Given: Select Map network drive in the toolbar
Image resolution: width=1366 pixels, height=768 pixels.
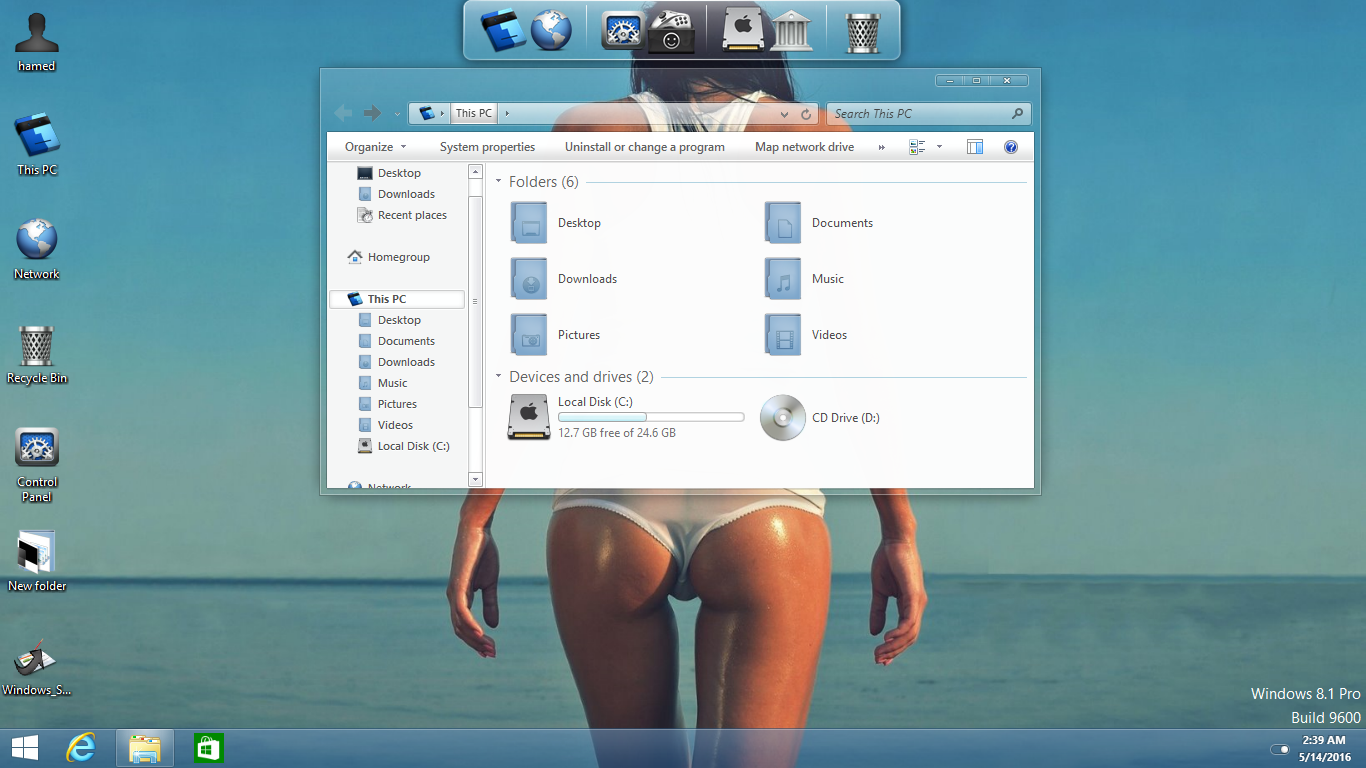Looking at the screenshot, I should pyautogui.click(x=804, y=147).
